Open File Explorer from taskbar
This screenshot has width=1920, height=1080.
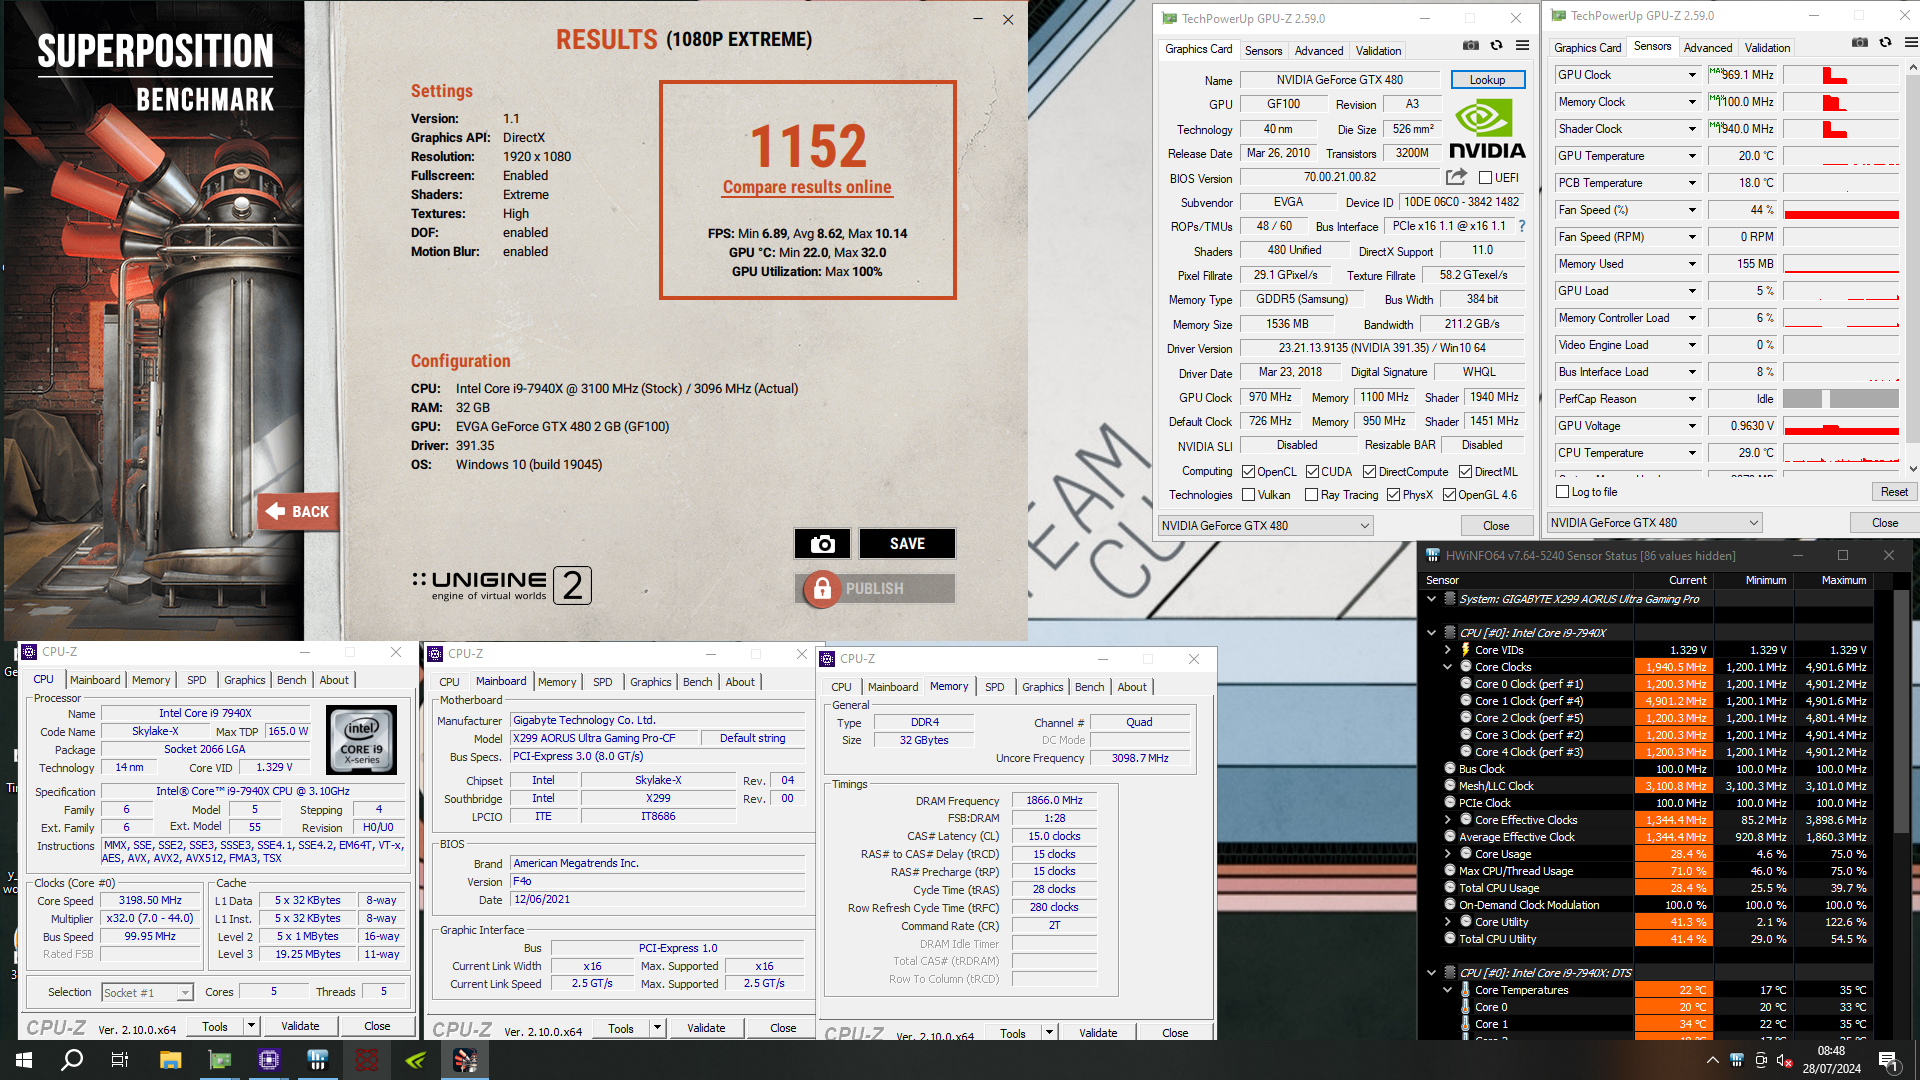coord(170,1060)
